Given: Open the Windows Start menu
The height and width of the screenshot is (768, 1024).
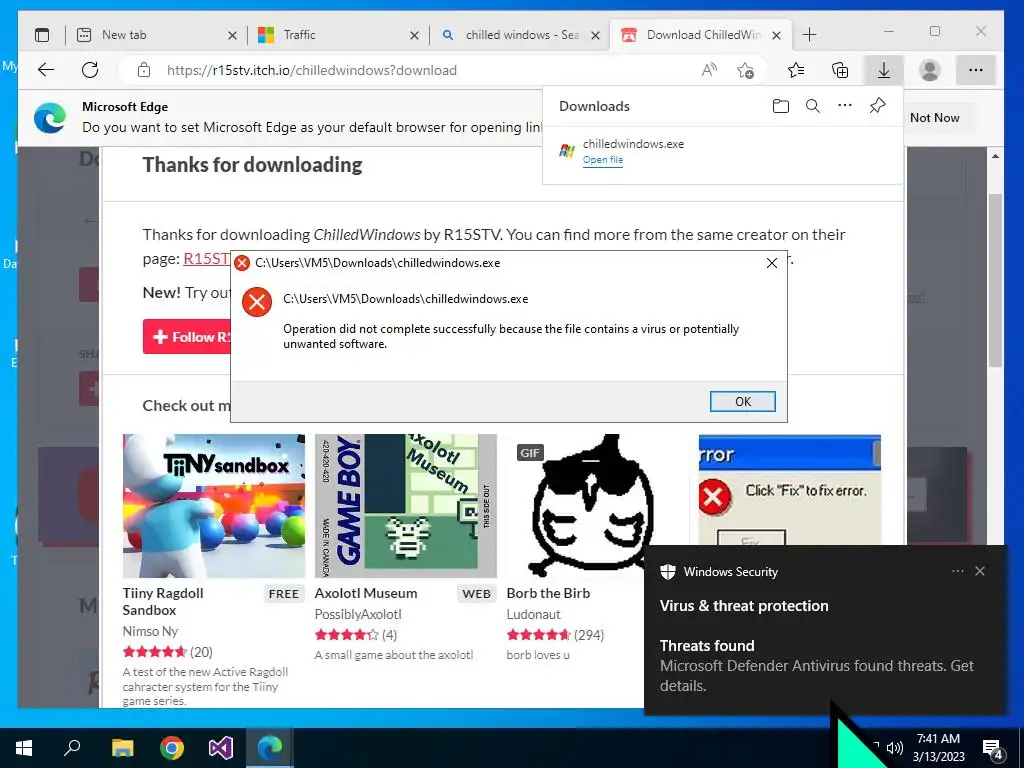Looking at the screenshot, I should pos(24,748).
